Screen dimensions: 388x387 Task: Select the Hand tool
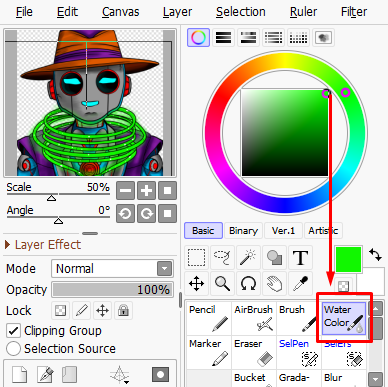pyautogui.click(x=274, y=284)
